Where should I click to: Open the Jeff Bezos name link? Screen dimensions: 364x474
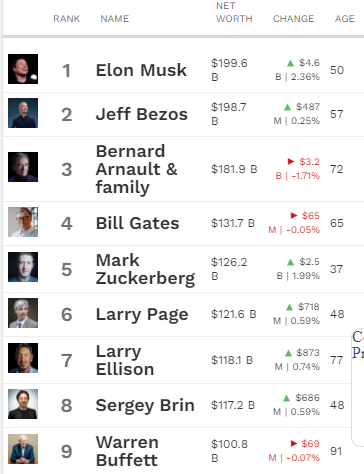coord(142,114)
